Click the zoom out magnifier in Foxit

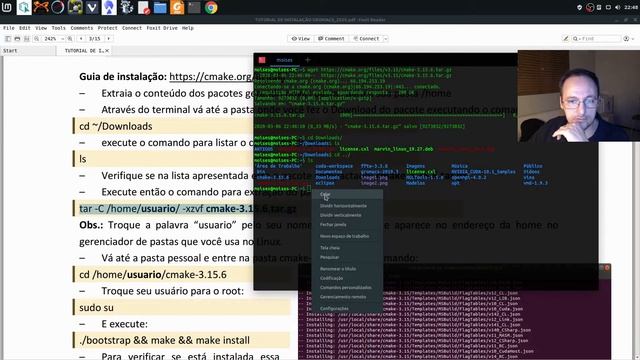point(36,39)
